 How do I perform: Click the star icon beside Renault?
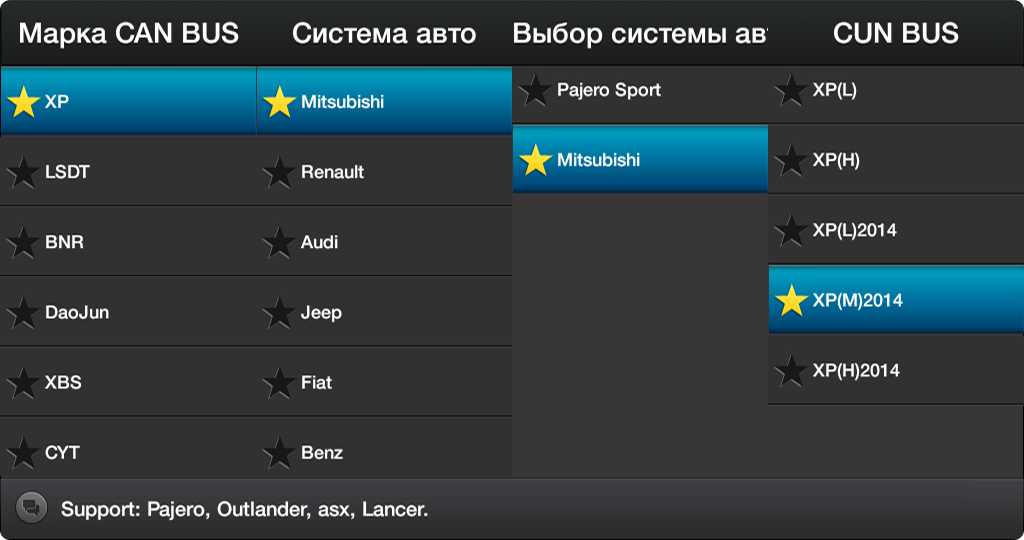279,172
